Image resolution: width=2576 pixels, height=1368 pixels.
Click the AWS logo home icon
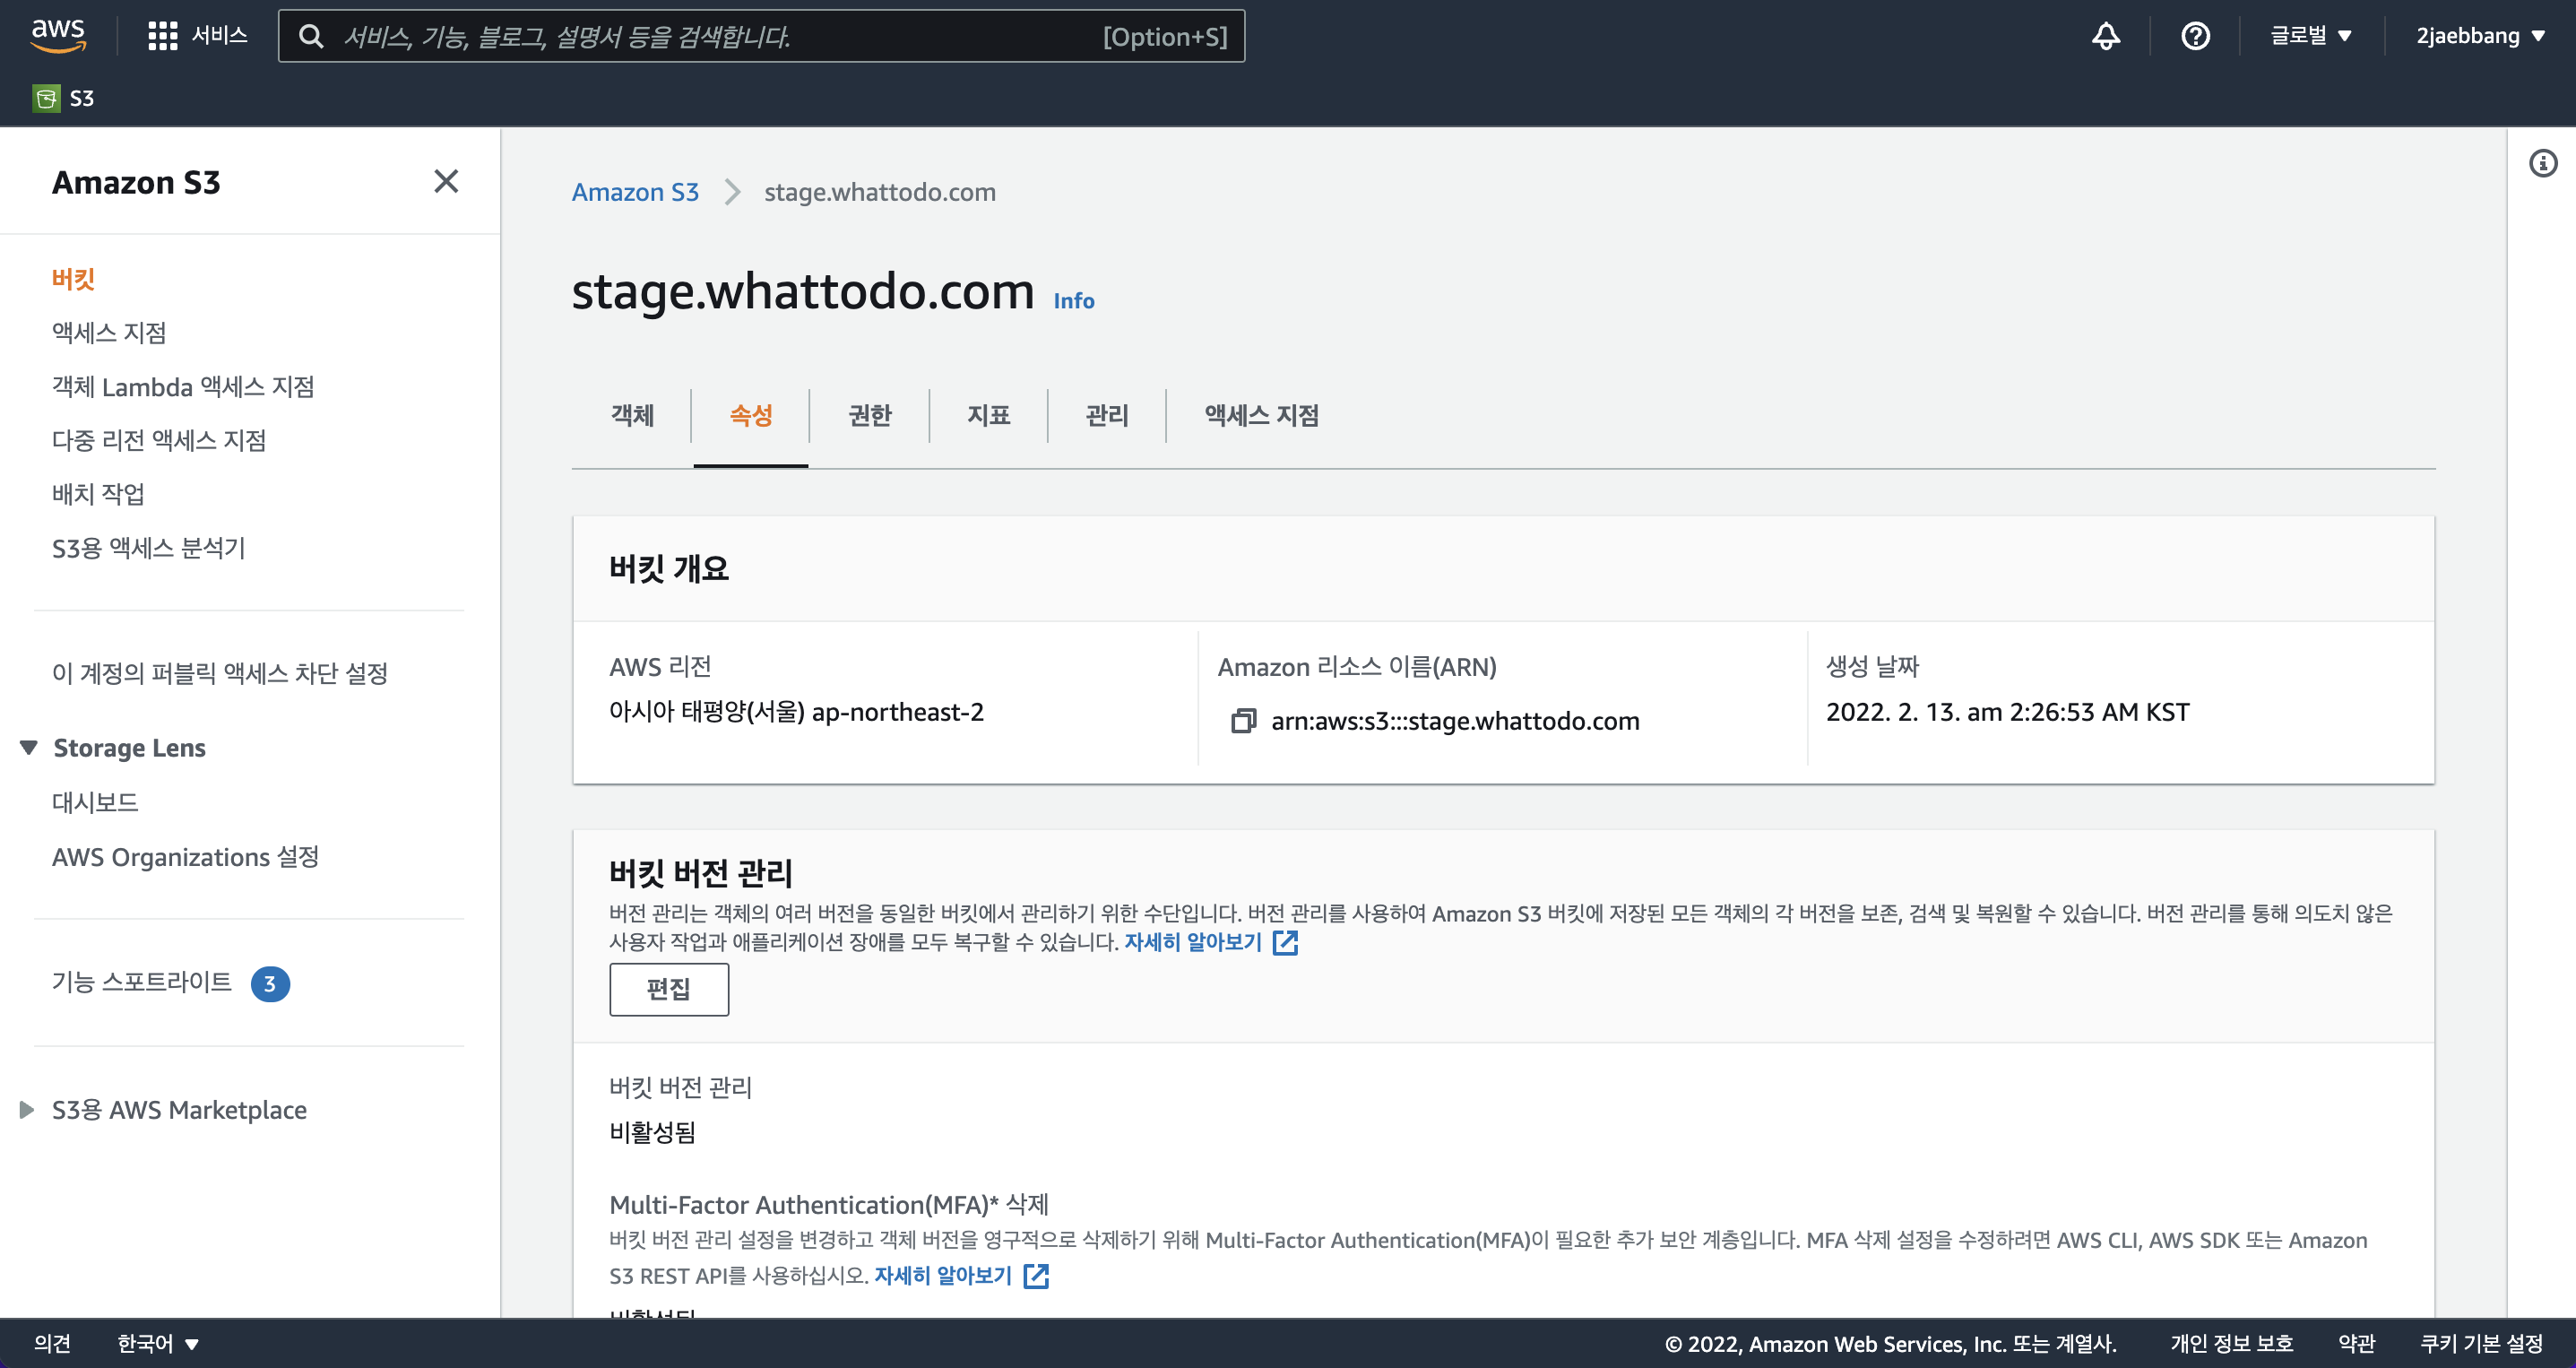click(x=58, y=34)
